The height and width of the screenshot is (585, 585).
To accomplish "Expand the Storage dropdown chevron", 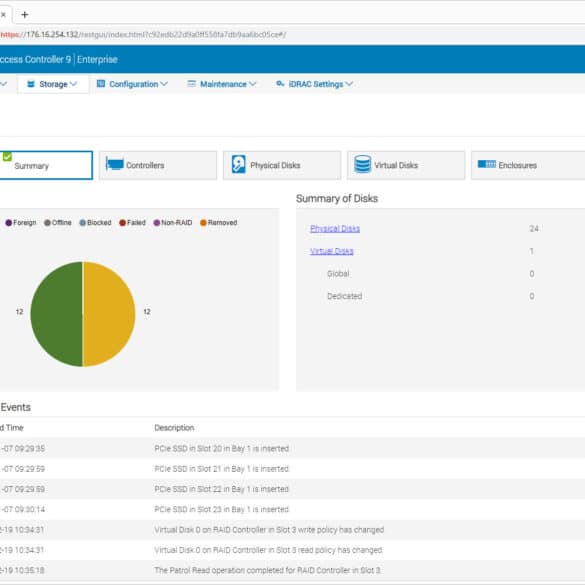I will click(73, 84).
